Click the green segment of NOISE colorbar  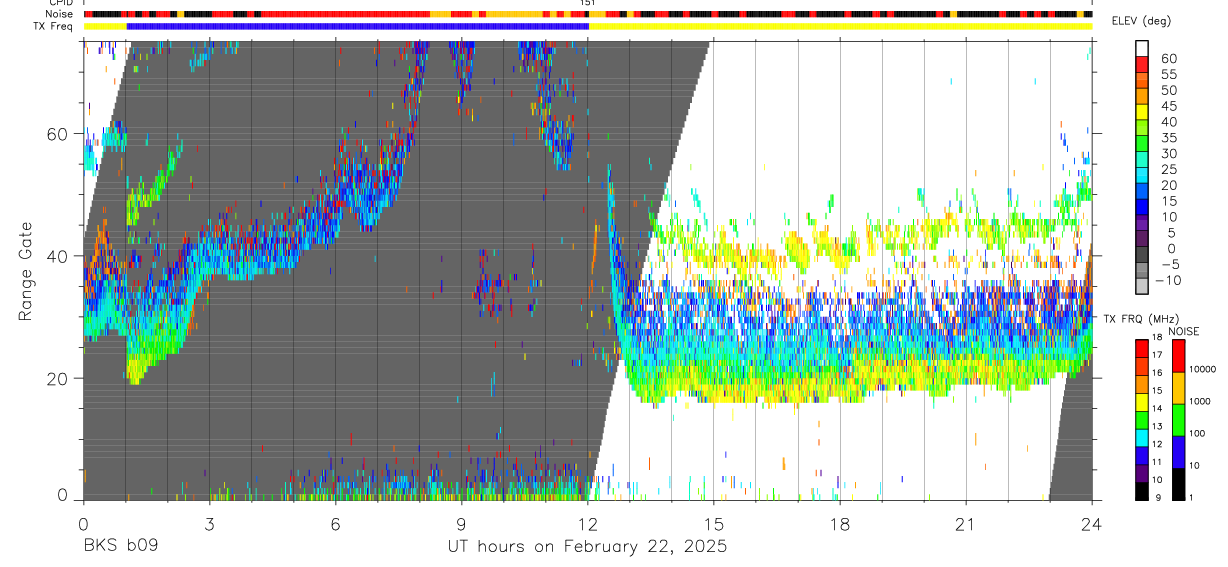pos(1178,420)
